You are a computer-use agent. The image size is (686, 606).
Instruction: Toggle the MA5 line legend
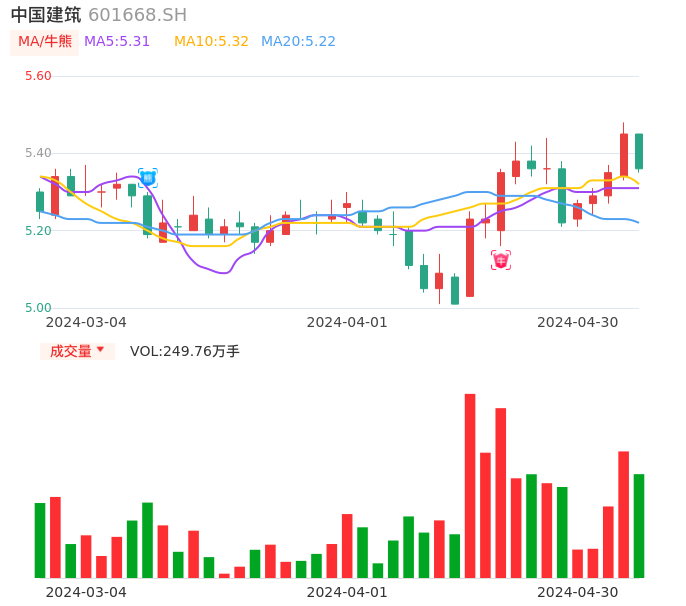[x=117, y=42]
